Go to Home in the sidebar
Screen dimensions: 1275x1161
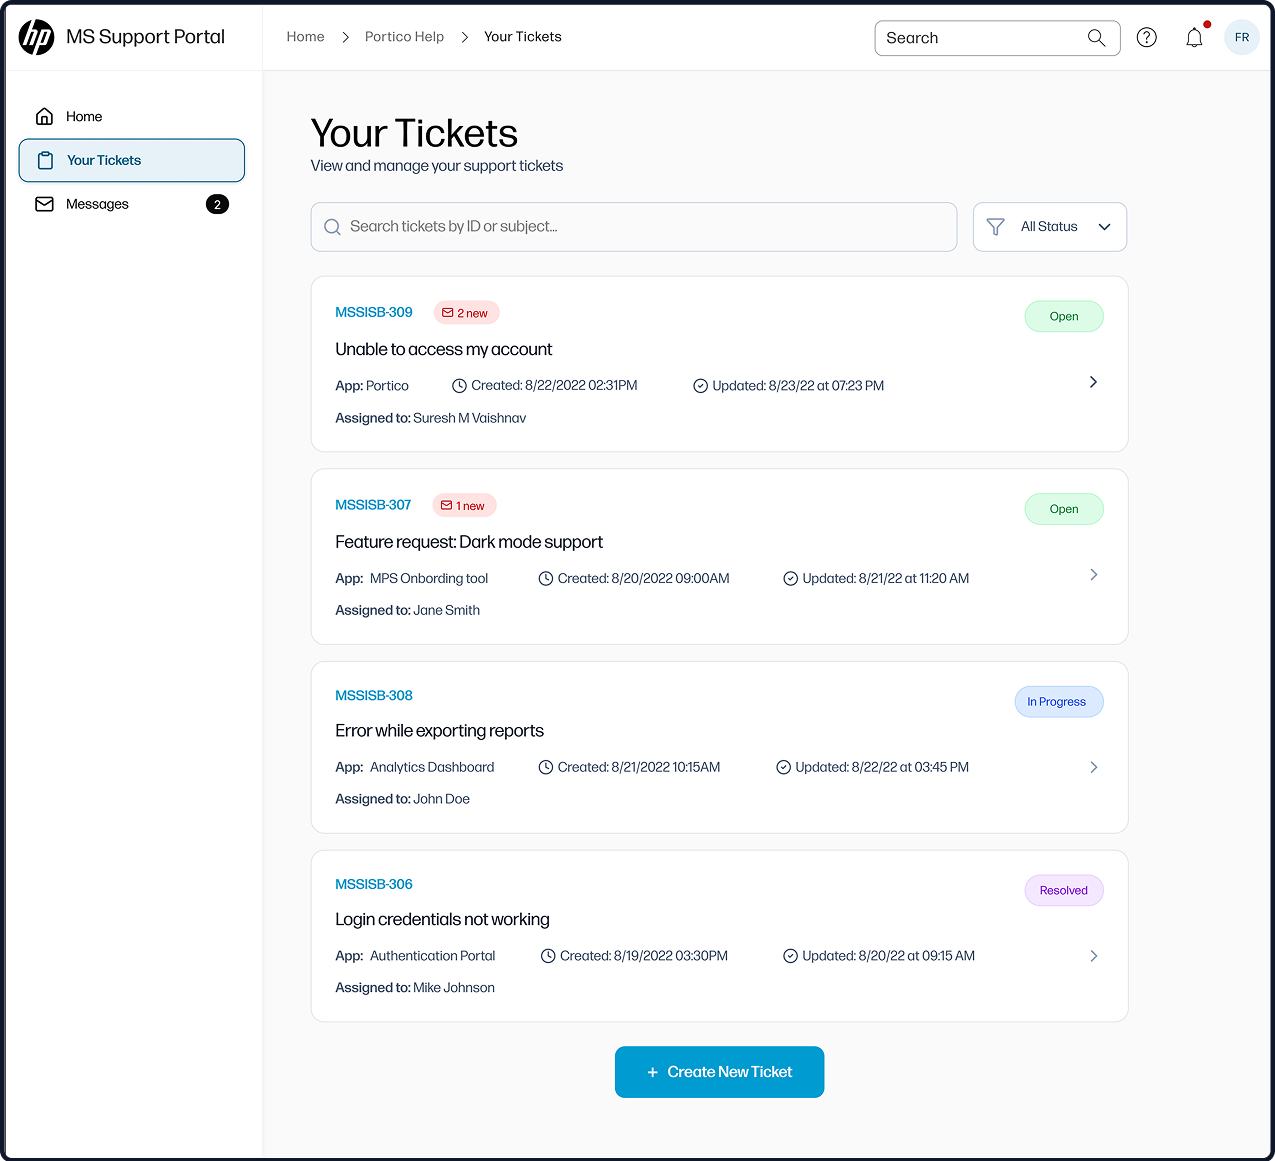pos(84,117)
